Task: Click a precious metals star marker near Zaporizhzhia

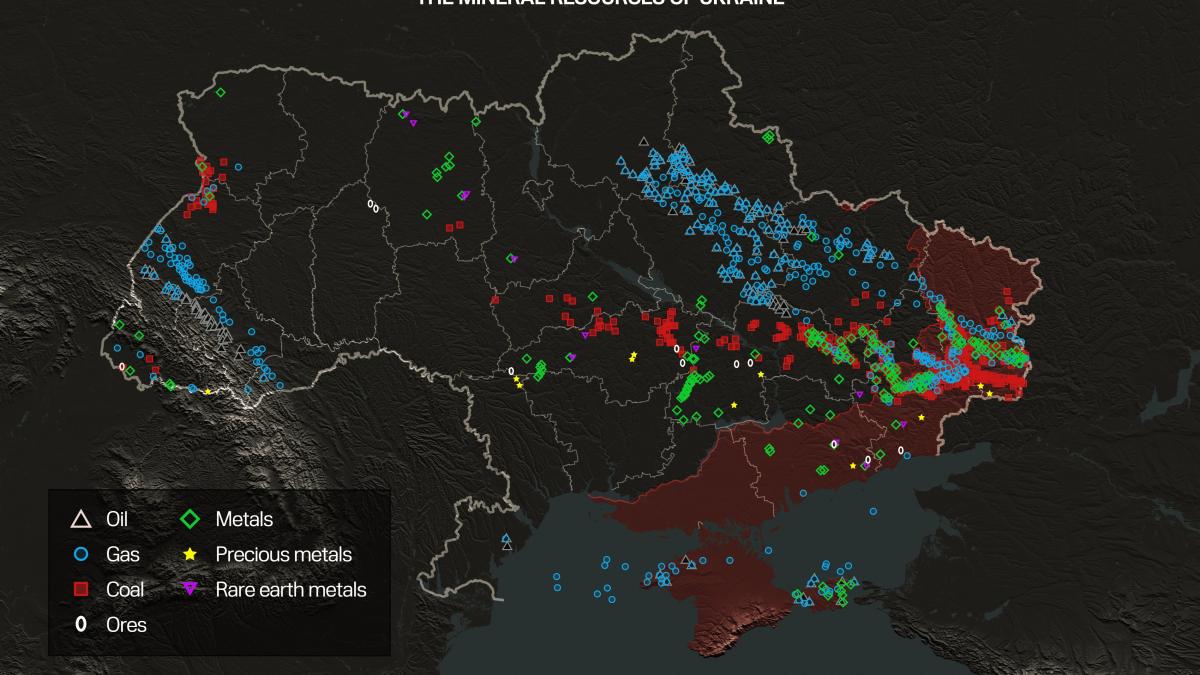Action: click(x=853, y=465)
